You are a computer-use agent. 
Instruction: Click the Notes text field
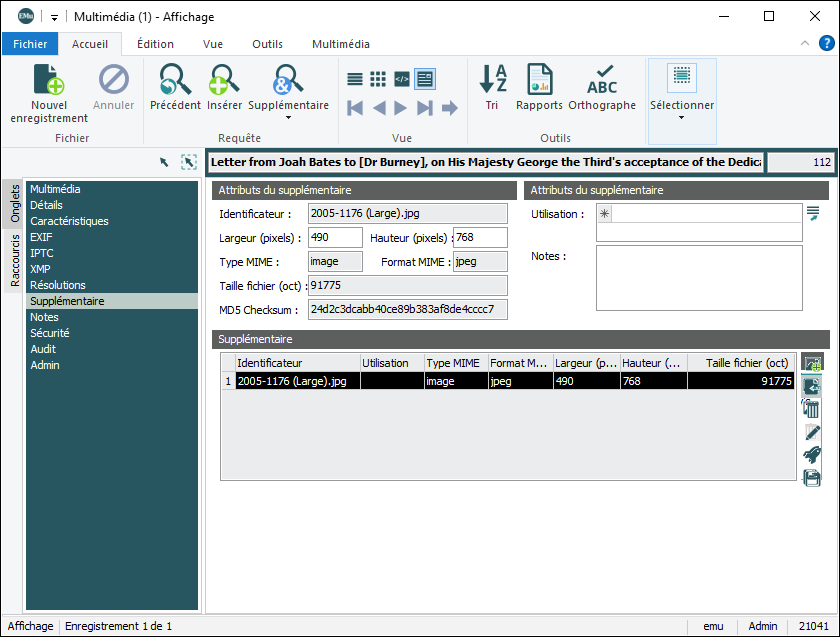(699, 278)
